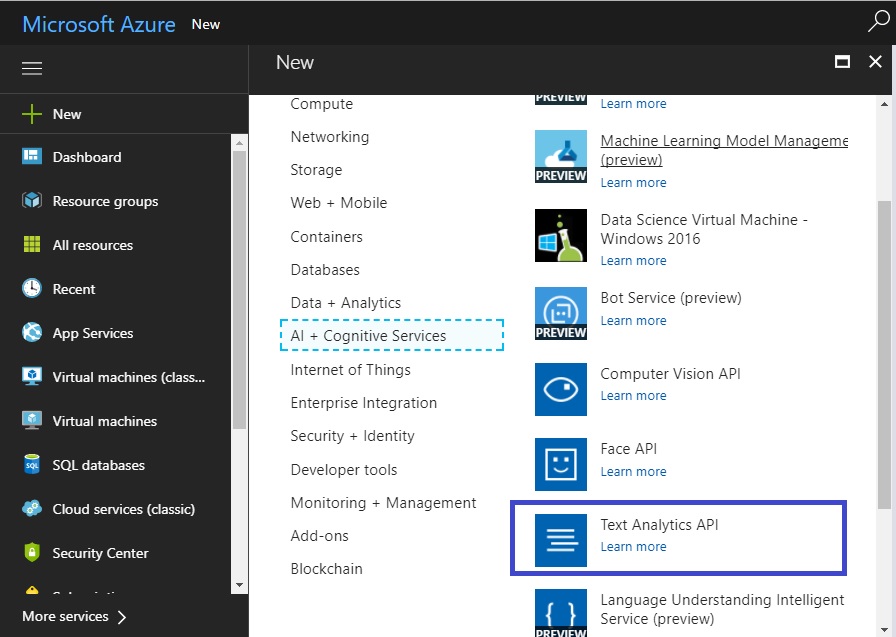Click the green plus New icon
Image resolution: width=896 pixels, height=637 pixels.
pos(32,114)
